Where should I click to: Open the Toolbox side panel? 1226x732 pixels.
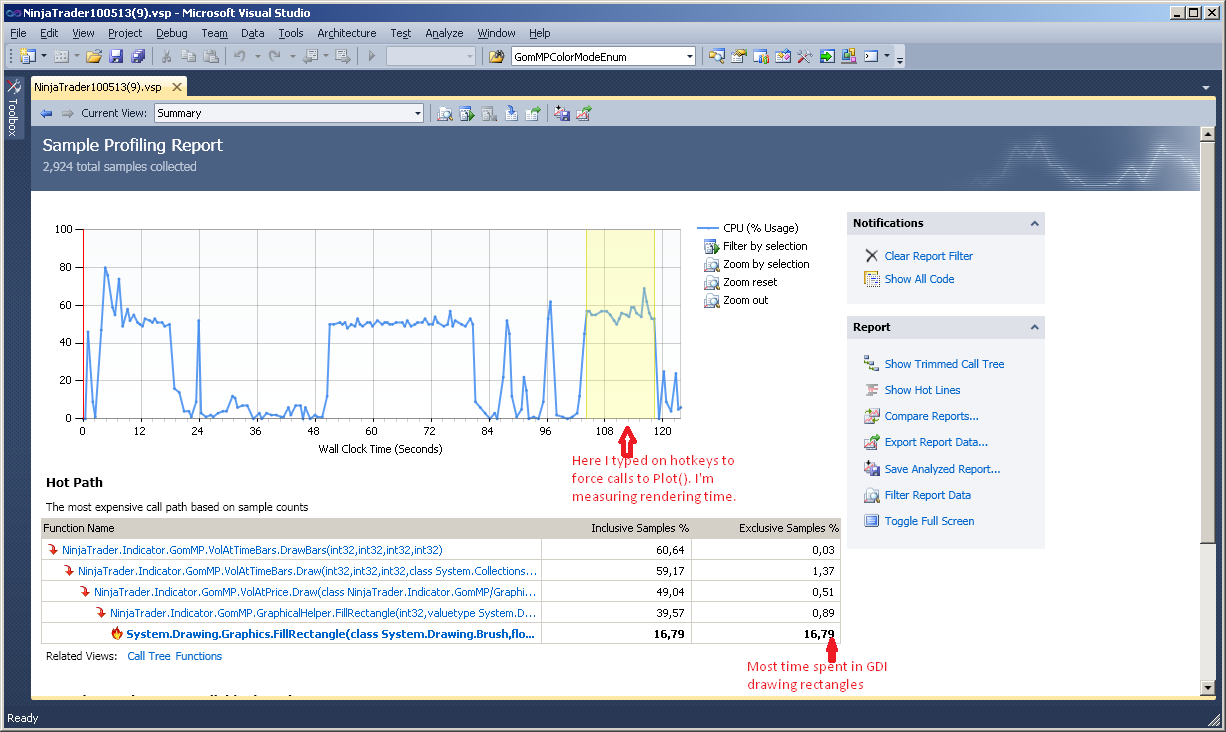[13, 108]
